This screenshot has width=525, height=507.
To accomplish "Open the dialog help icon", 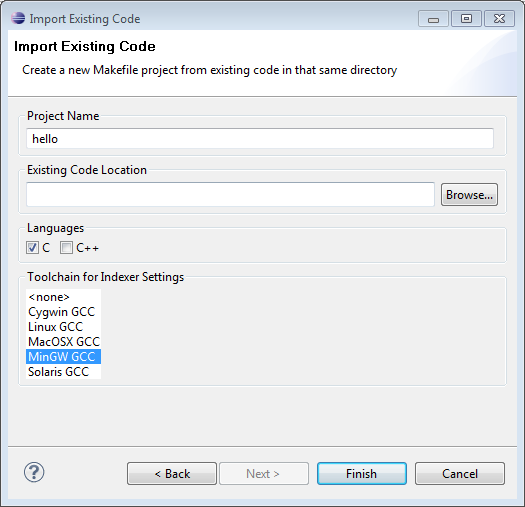I will pyautogui.click(x=34, y=472).
